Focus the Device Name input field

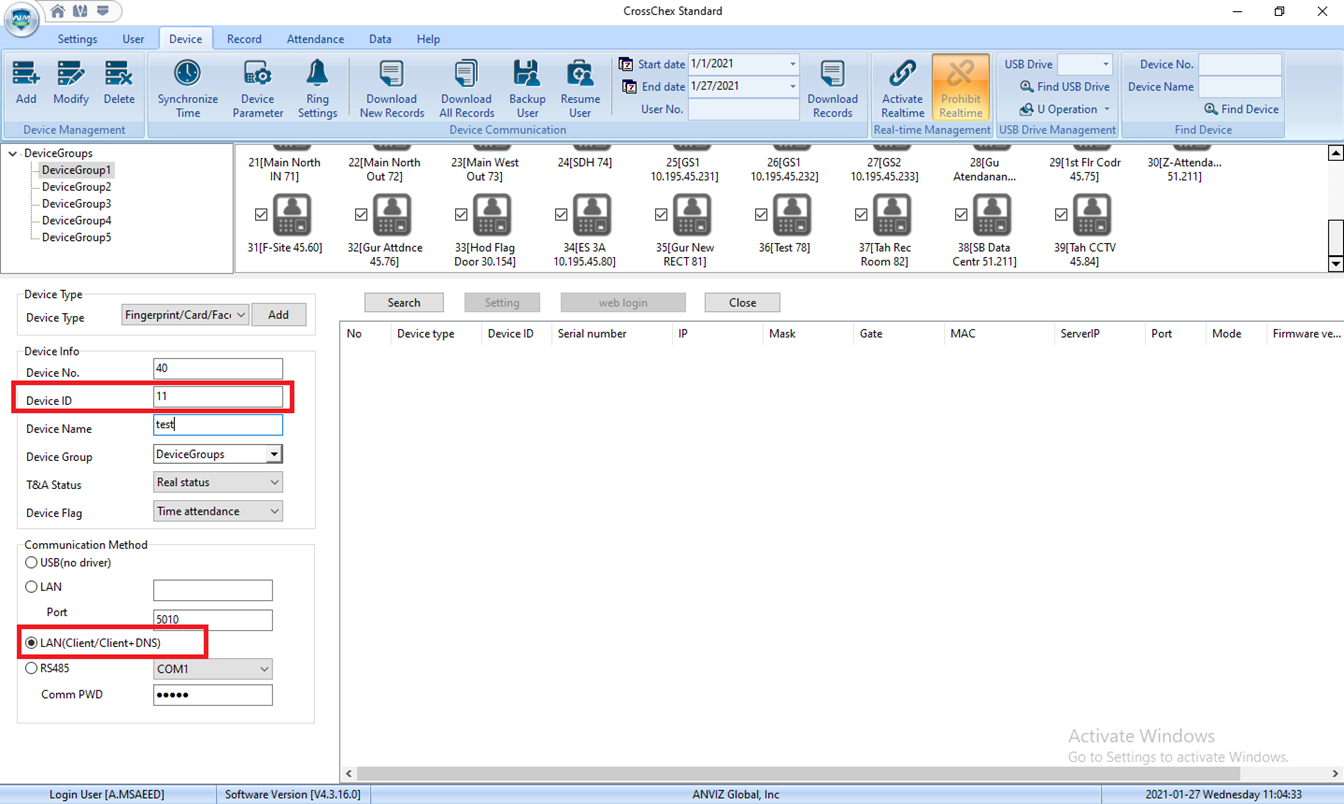click(x=218, y=424)
